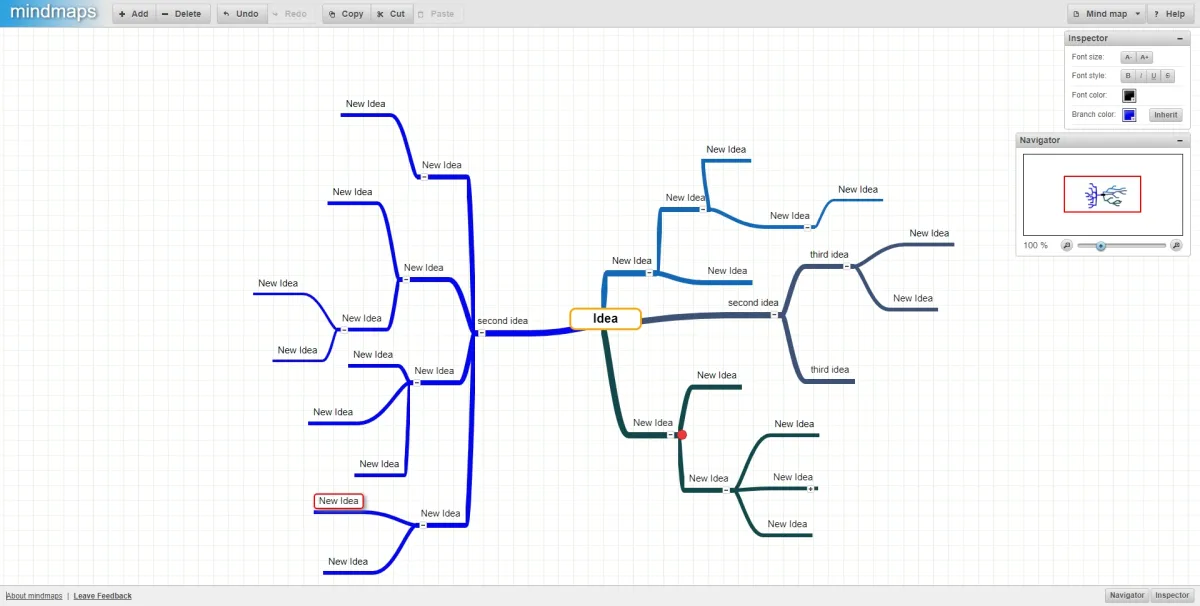This screenshot has width=1200, height=606.
Task: Toggle italic font style
Action: click(1141, 76)
